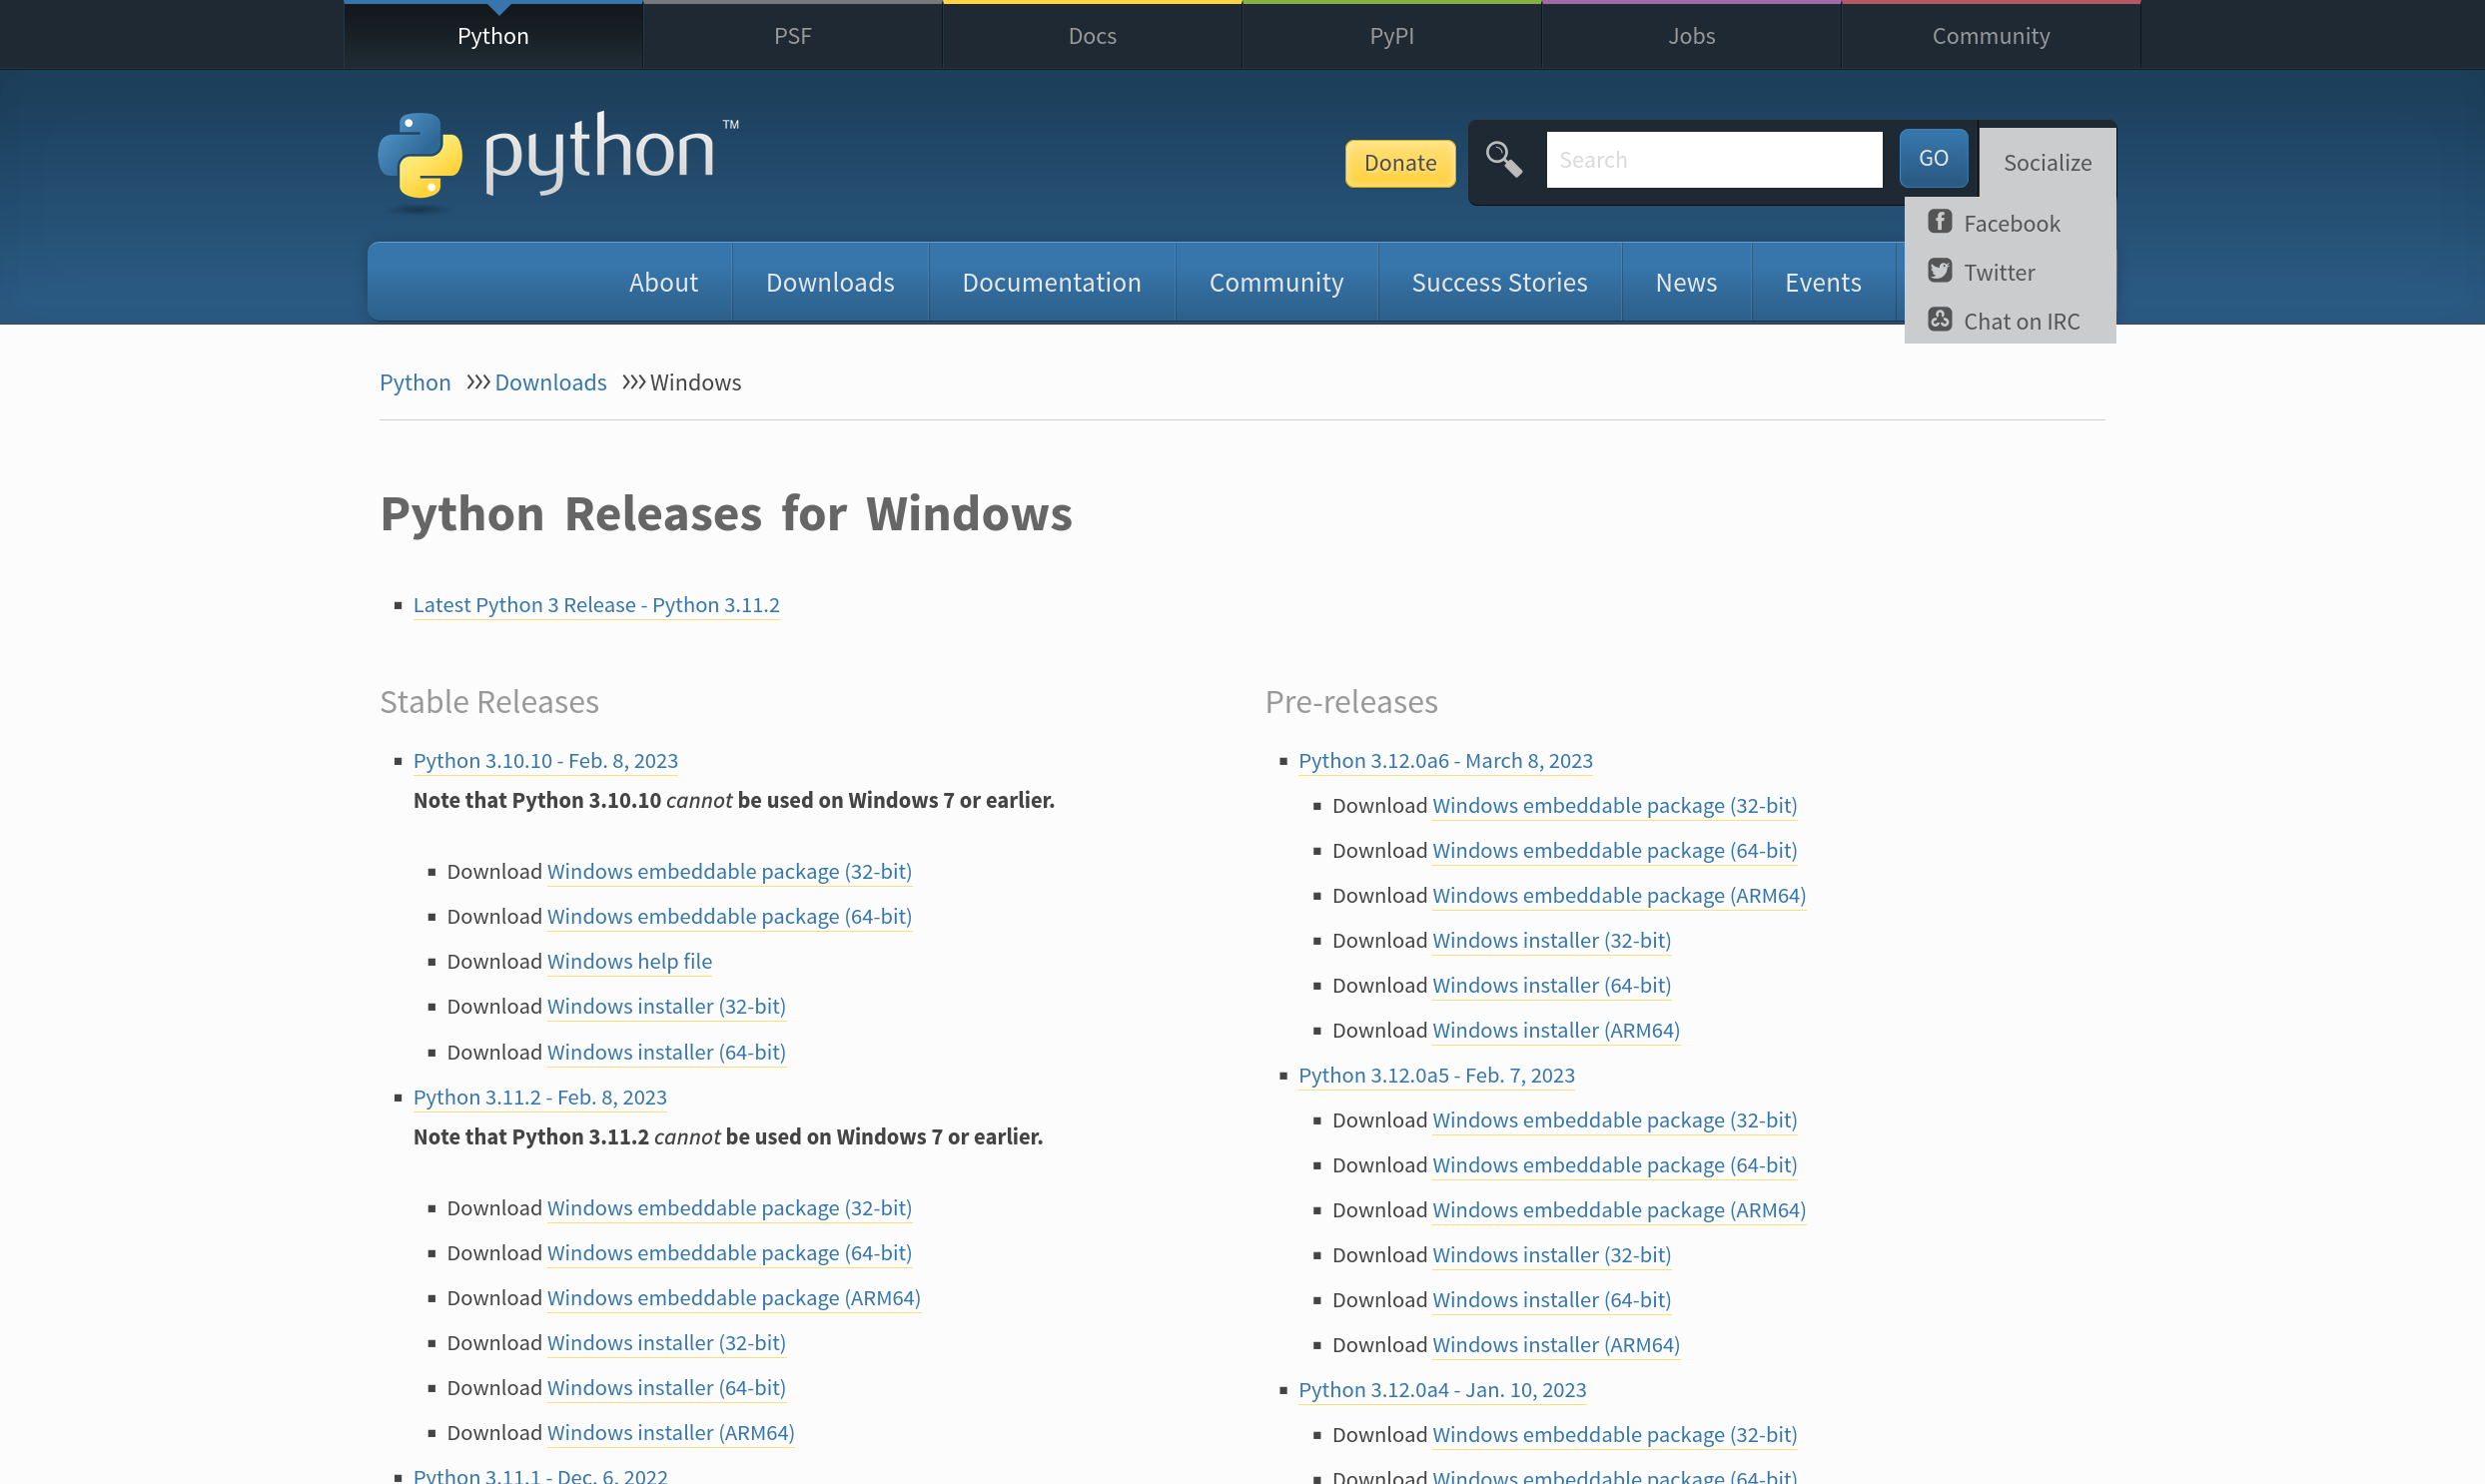
Task: Open the Python 3.10.10 release page
Action: click(x=545, y=760)
